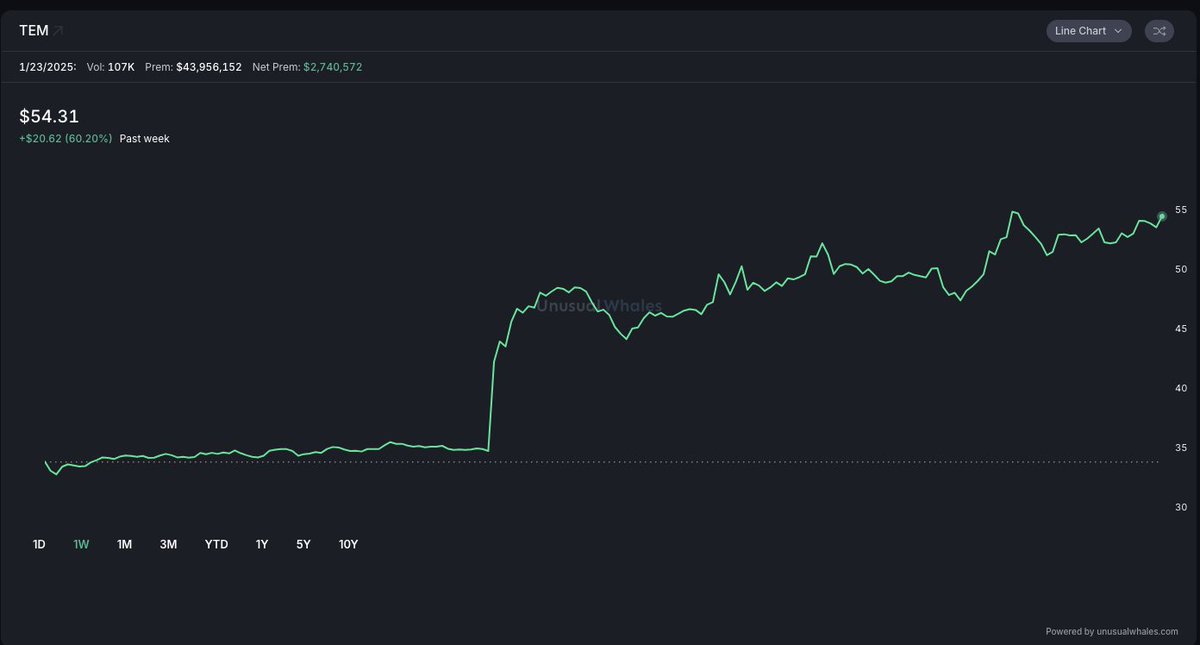Click the Prem $43,956,152 value

[193, 67]
